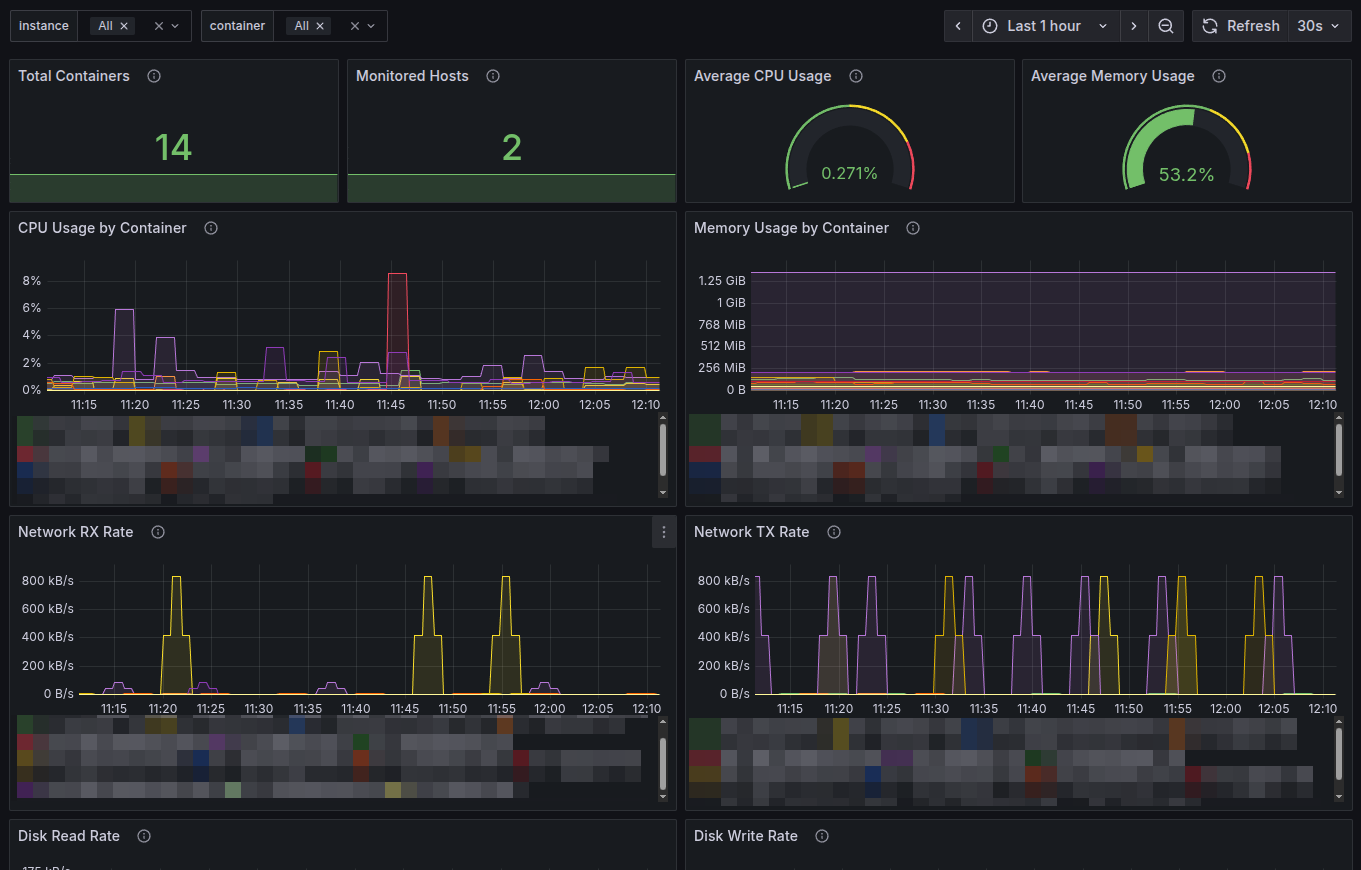The width and height of the screenshot is (1361, 870).
Task: Click the Disk Read Rate info icon
Action: pos(143,836)
